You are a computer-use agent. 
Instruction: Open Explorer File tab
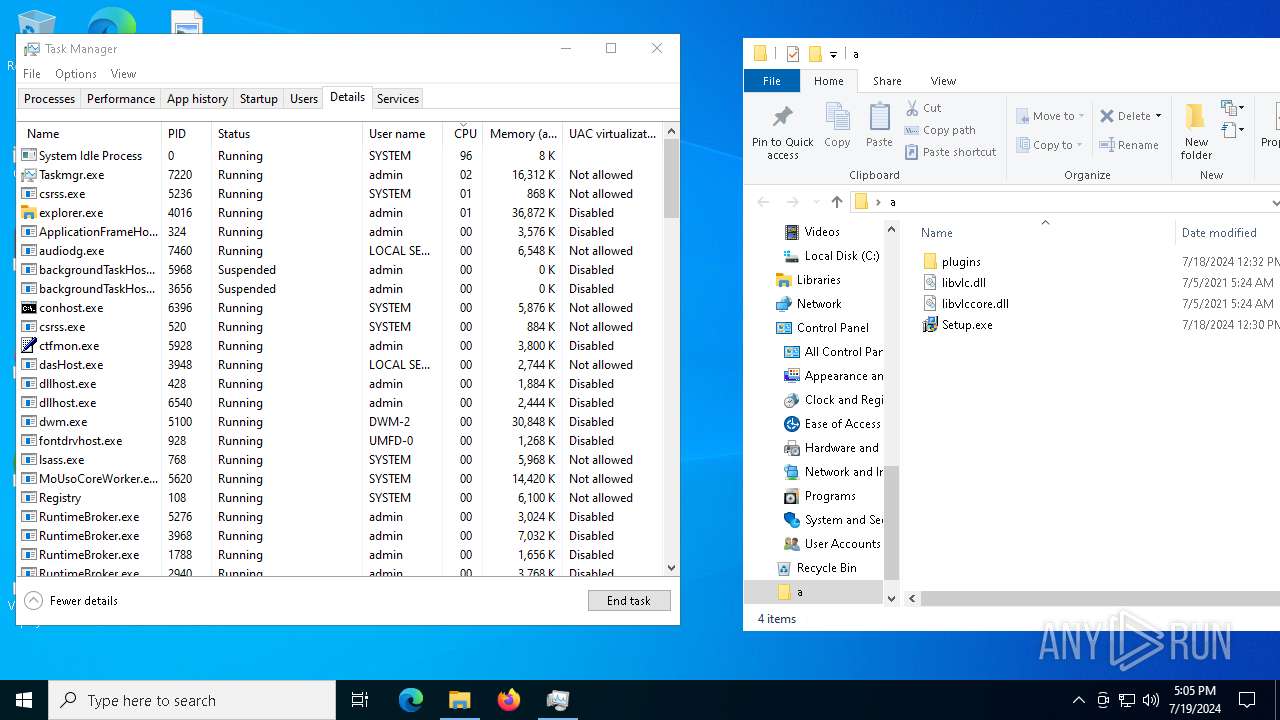(x=772, y=81)
